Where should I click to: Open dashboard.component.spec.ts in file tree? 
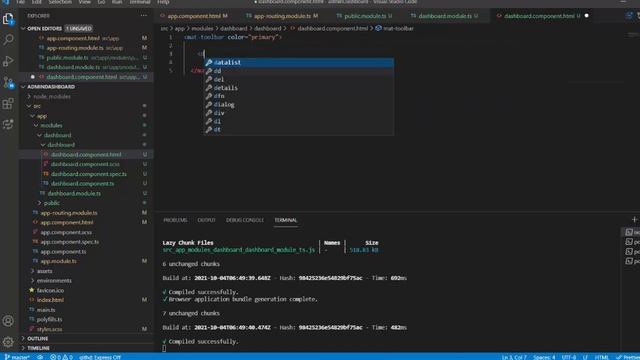(x=88, y=174)
